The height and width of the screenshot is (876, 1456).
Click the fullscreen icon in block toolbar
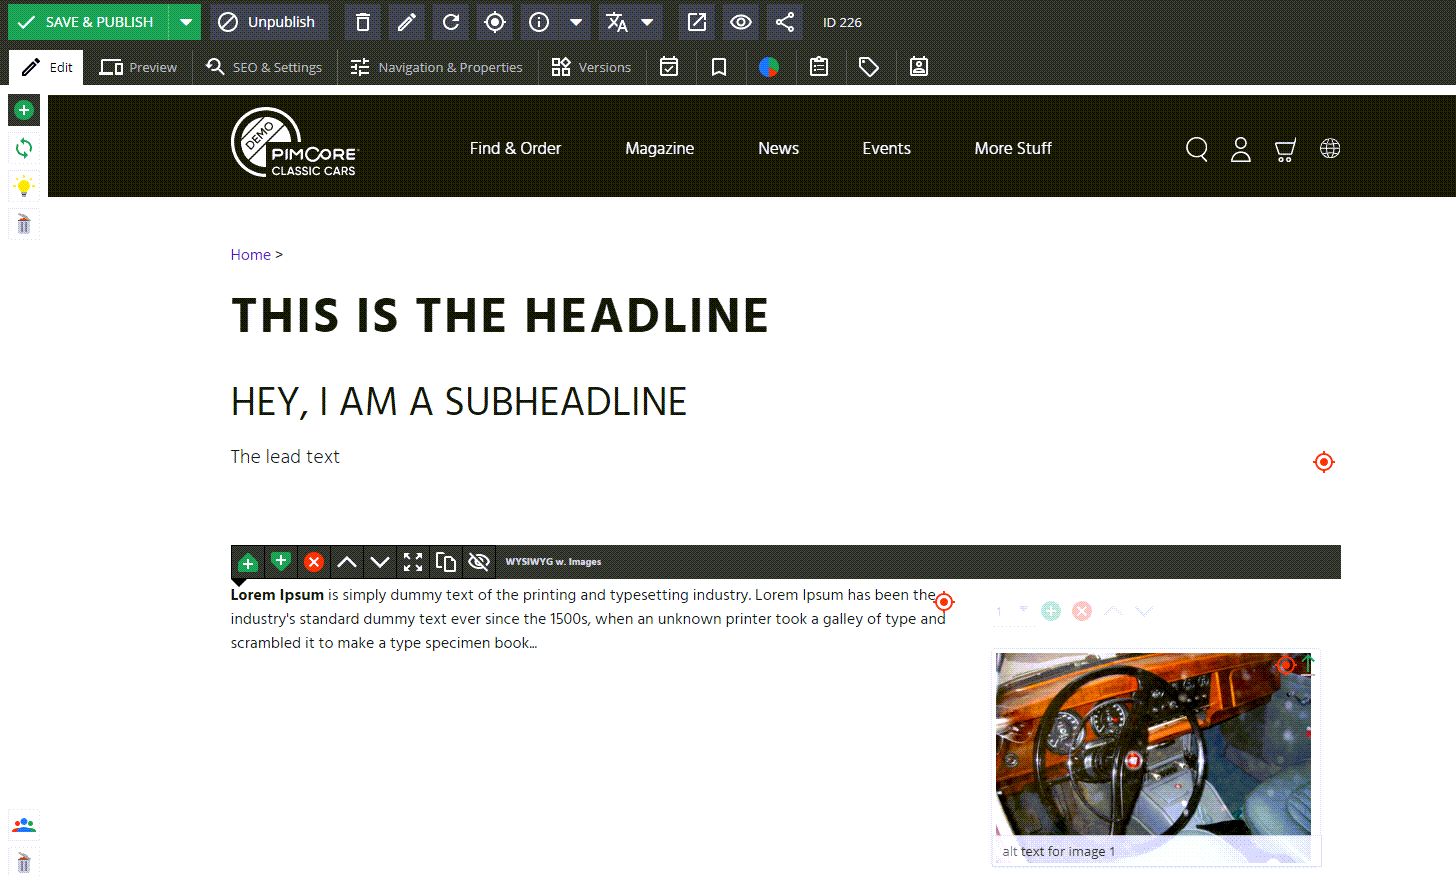tap(413, 562)
